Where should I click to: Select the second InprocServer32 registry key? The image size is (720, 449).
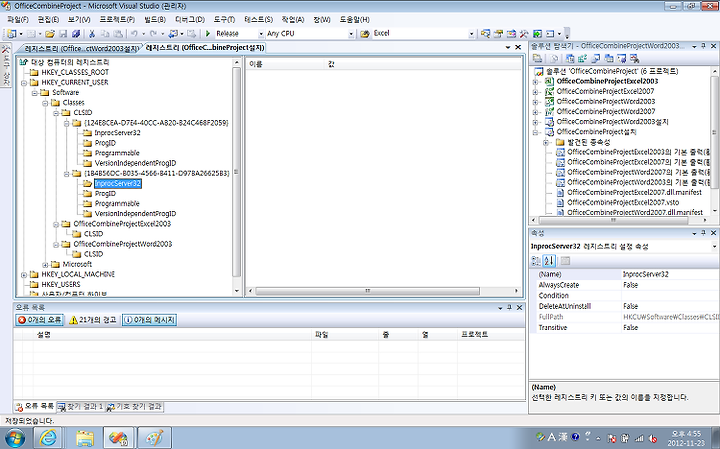coord(118,184)
